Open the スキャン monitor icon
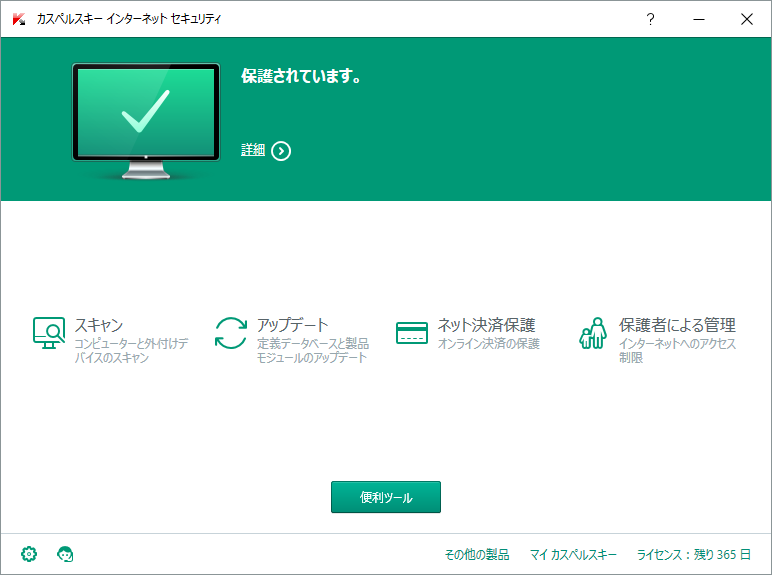The width and height of the screenshot is (772, 575). (x=49, y=333)
